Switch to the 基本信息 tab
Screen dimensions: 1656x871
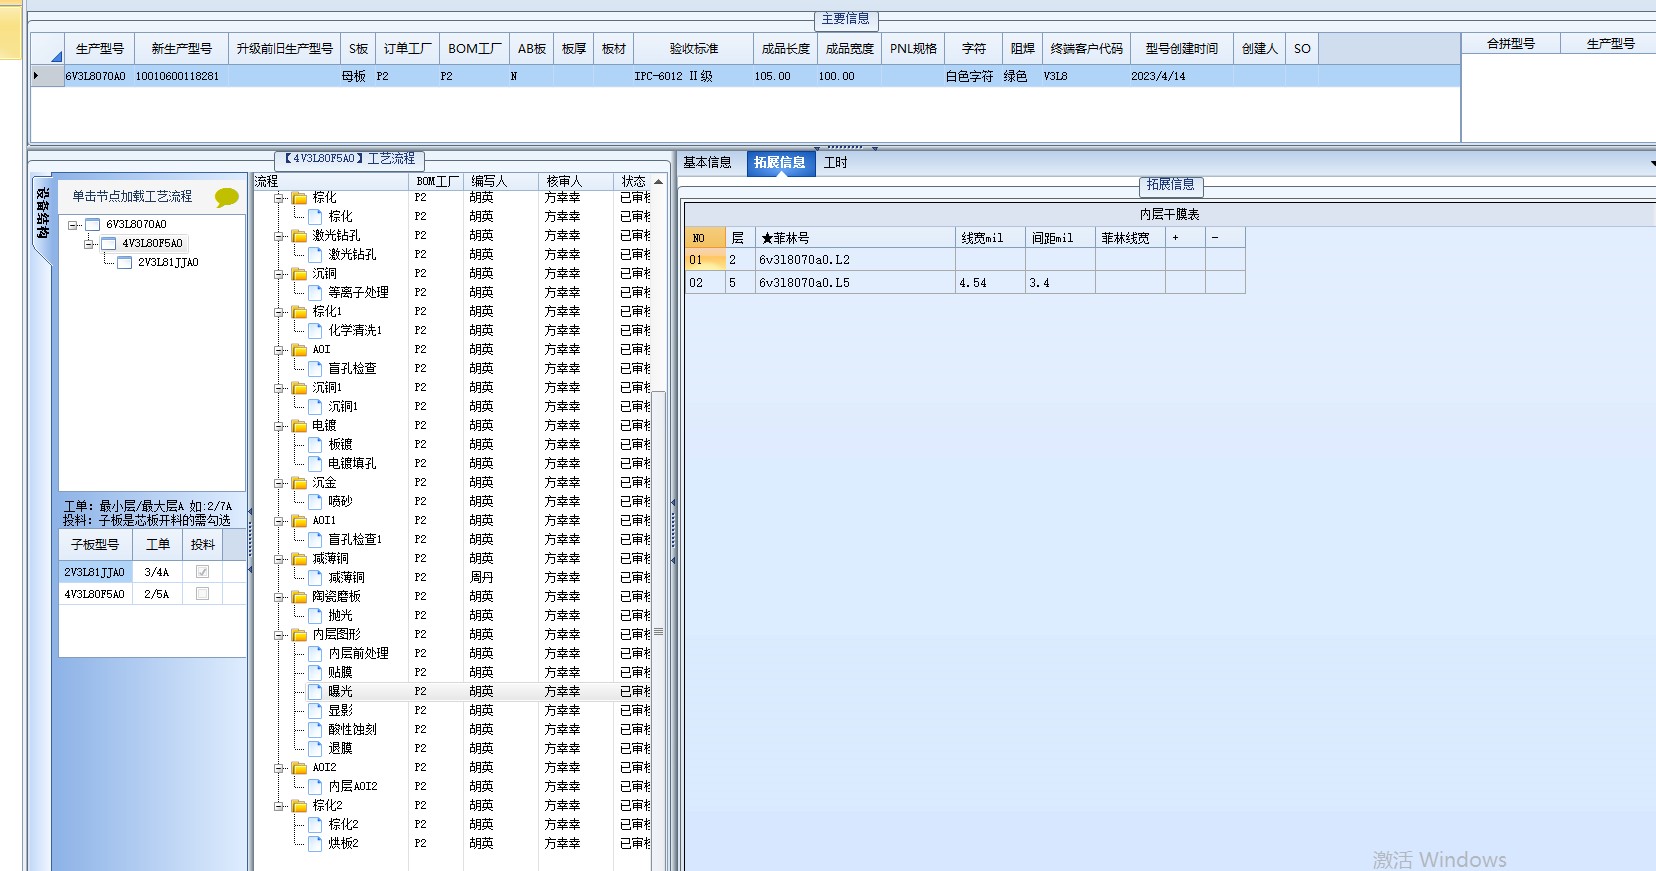click(707, 163)
